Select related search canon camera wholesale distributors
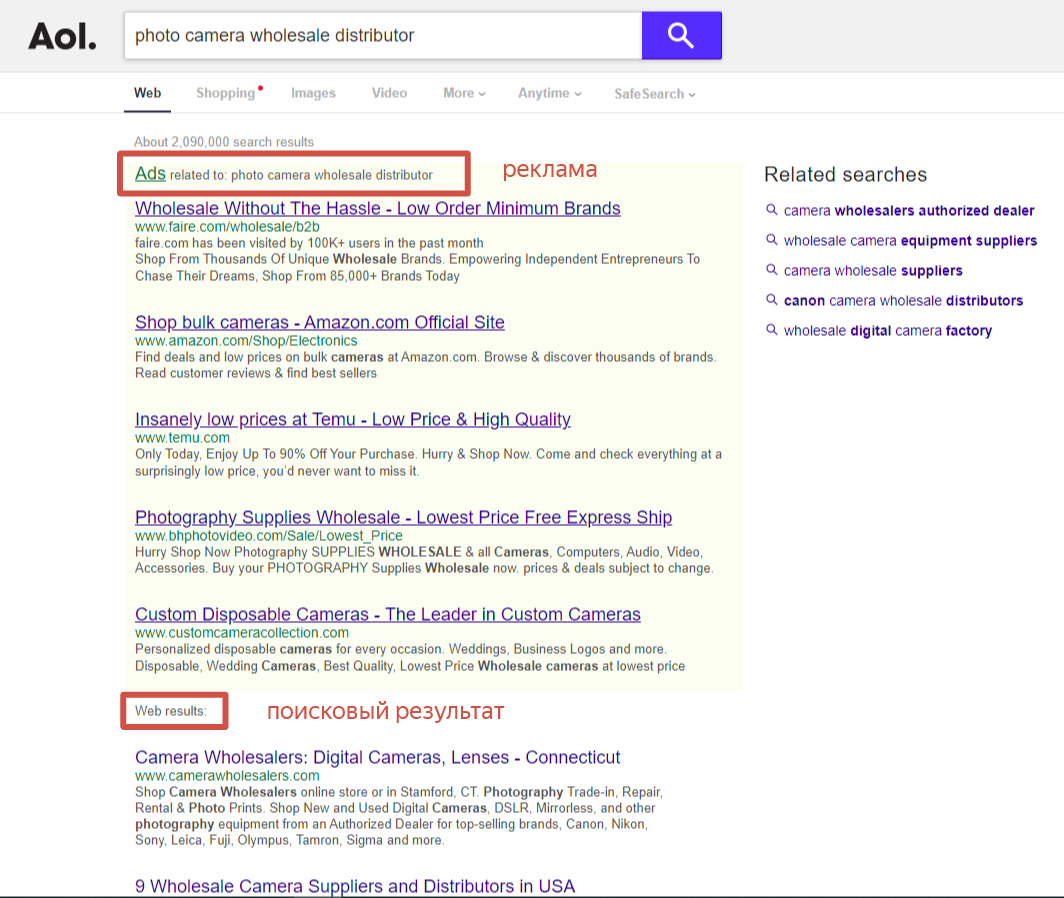This screenshot has width=1064, height=898. pyautogui.click(x=903, y=300)
